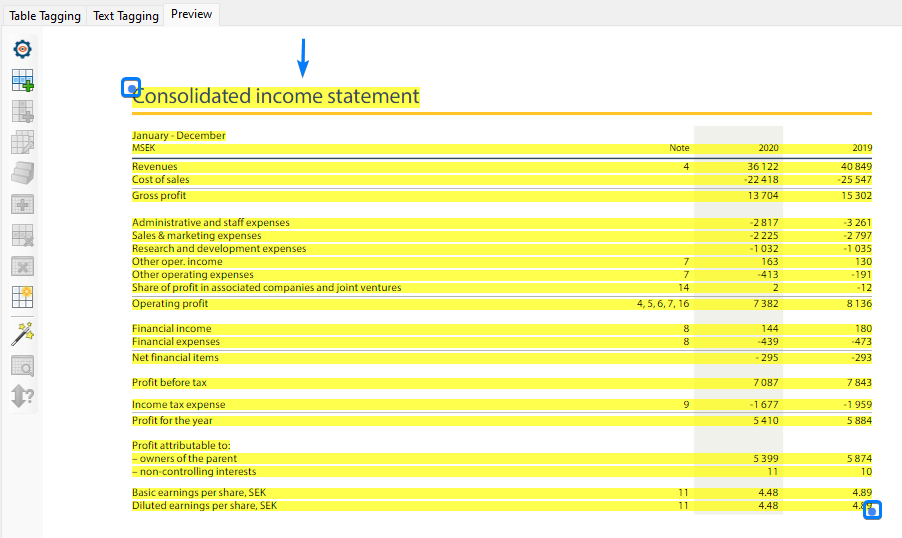902x538 pixels.
Task: Click the grayed insert row plus icon
Action: click(x=22, y=204)
